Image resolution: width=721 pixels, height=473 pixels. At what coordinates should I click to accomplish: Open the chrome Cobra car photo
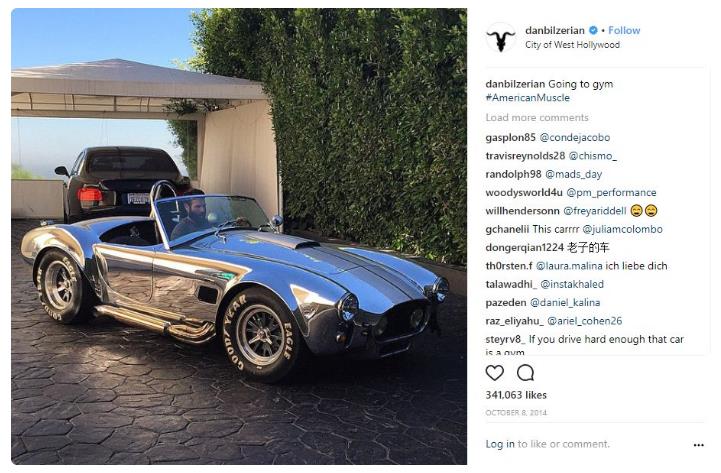click(x=239, y=236)
